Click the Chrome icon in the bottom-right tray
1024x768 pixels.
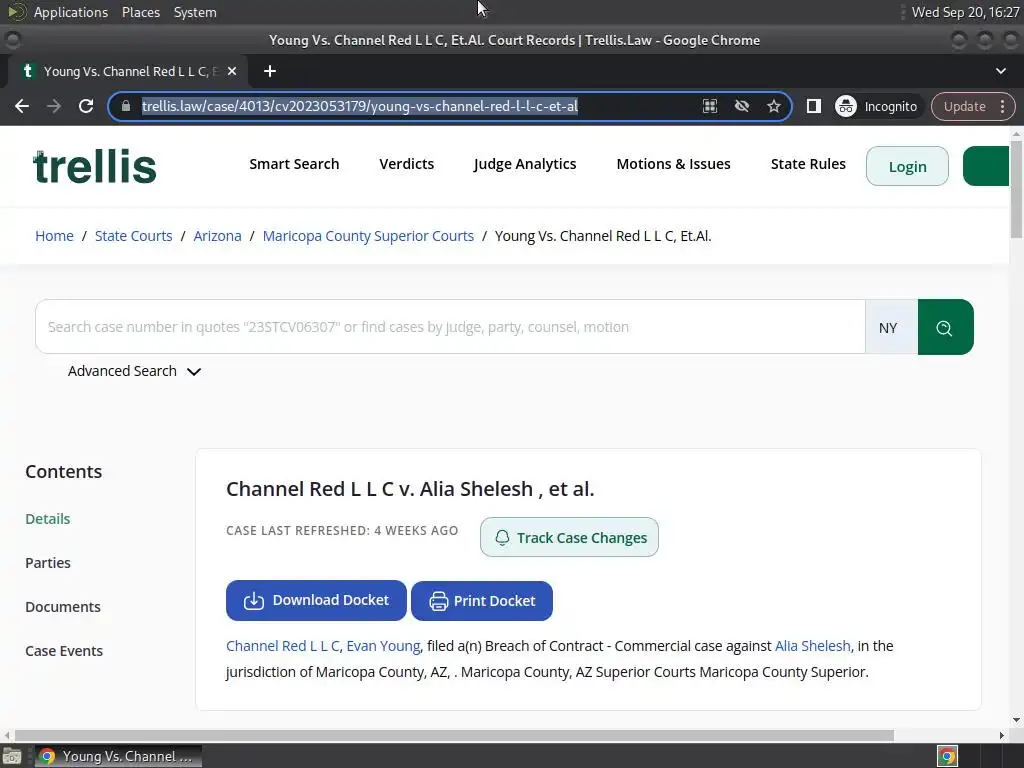[x=947, y=756]
